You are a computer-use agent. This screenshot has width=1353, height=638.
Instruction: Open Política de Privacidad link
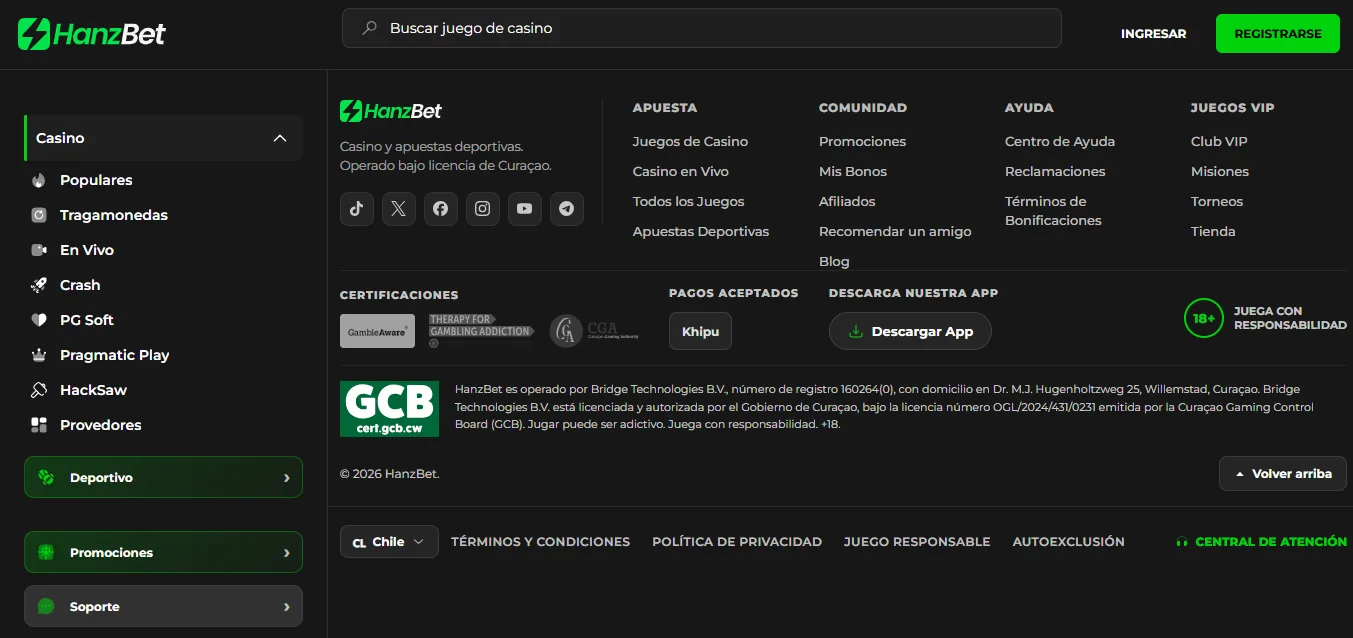click(737, 542)
